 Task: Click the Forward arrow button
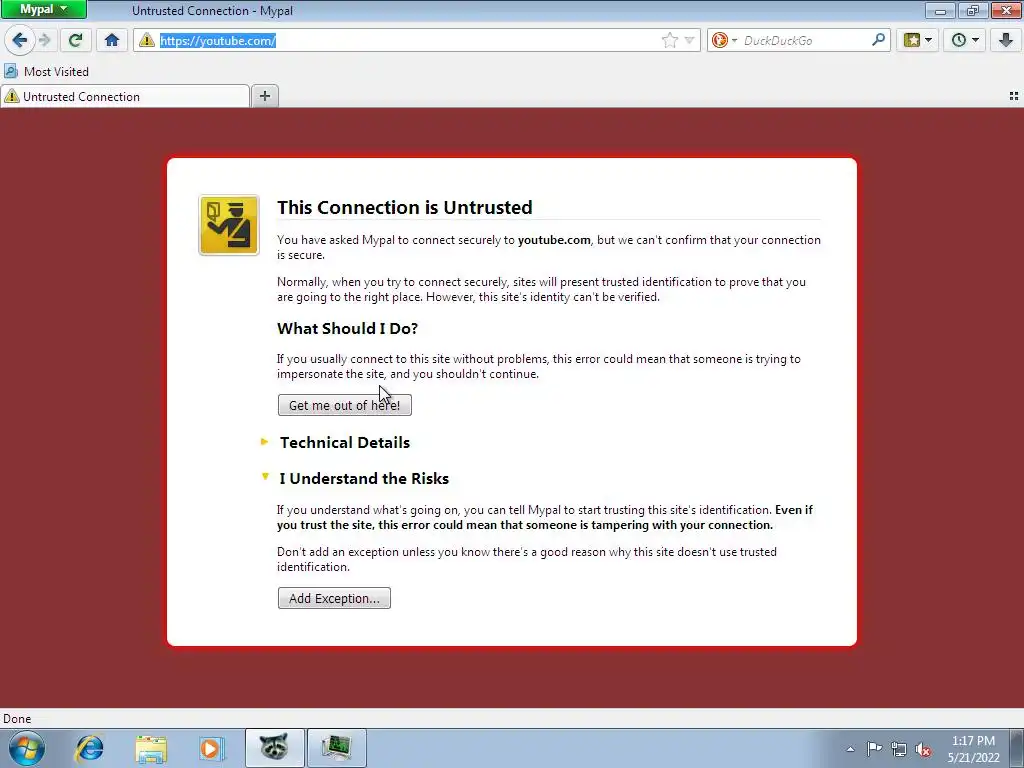coord(44,40)
